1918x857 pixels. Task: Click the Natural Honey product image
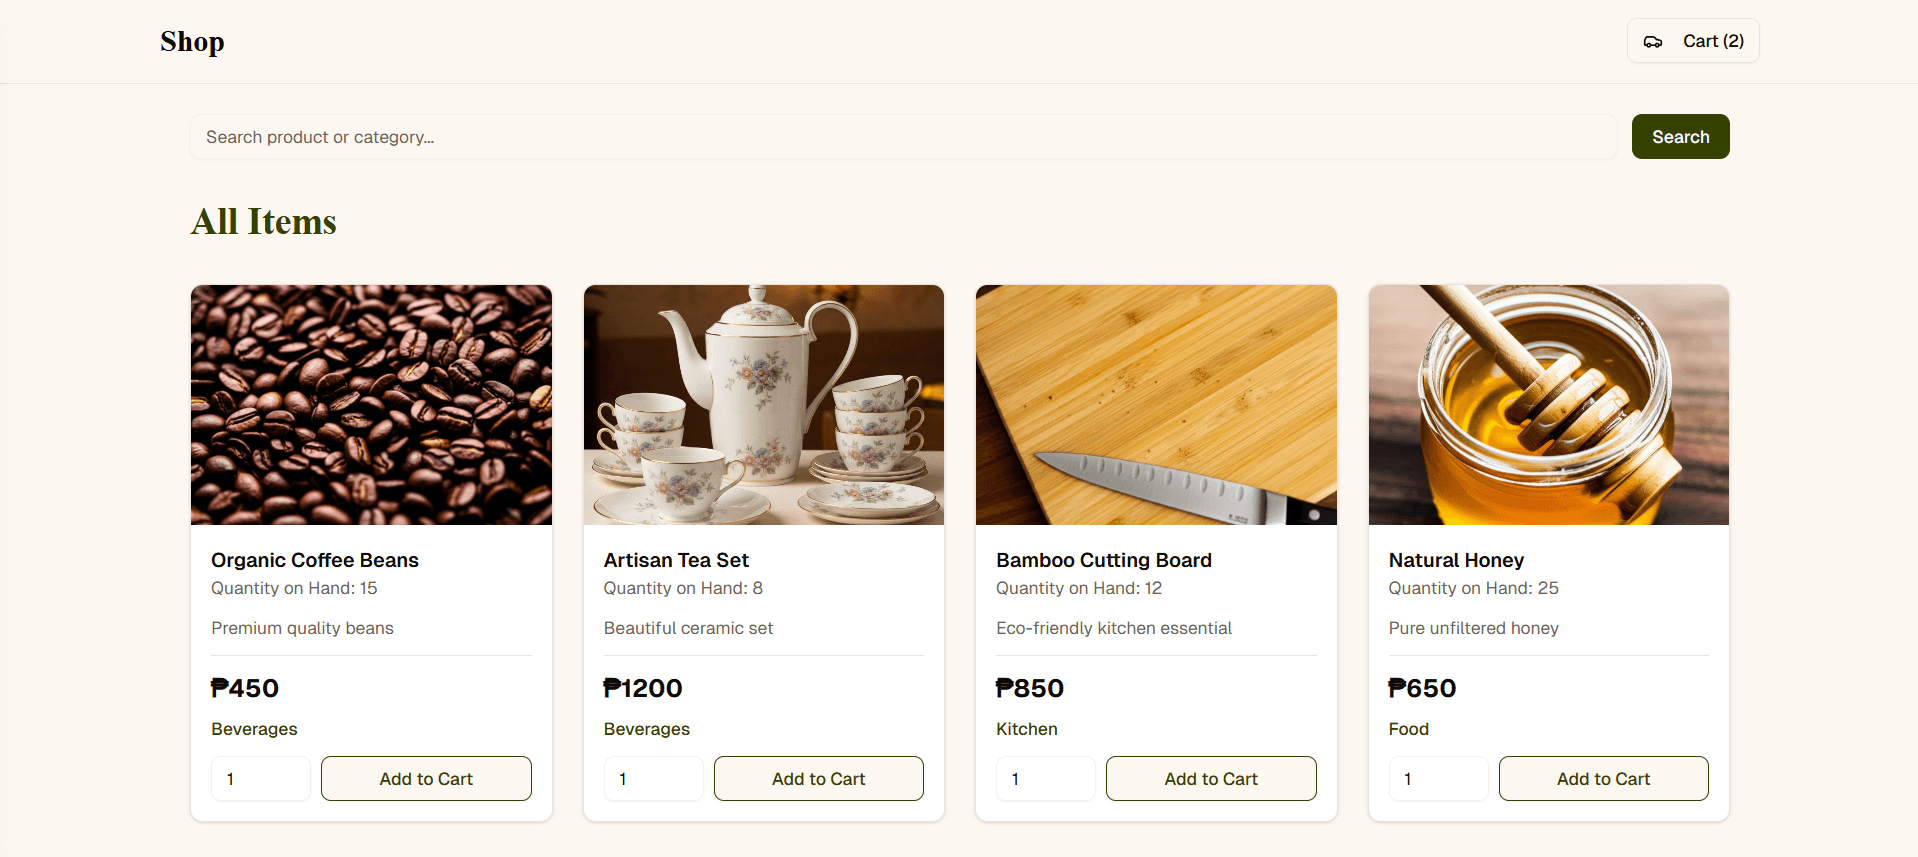click(x=1548, y=404)
